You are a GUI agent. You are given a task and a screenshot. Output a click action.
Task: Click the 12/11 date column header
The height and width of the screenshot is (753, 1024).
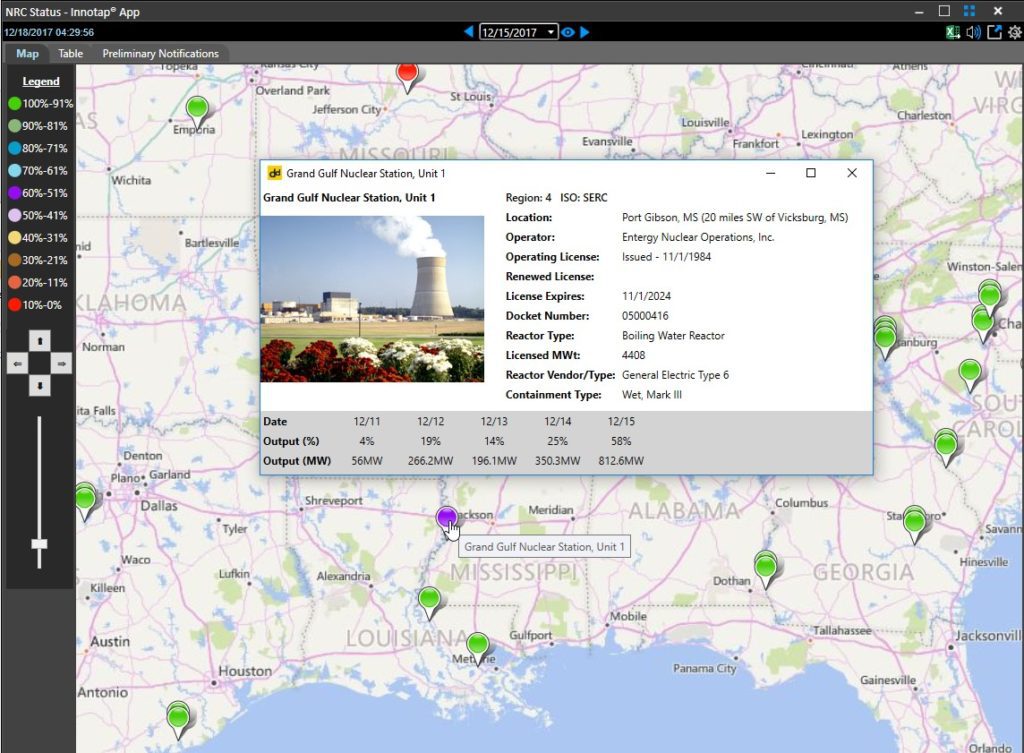[x=366, y=421]
